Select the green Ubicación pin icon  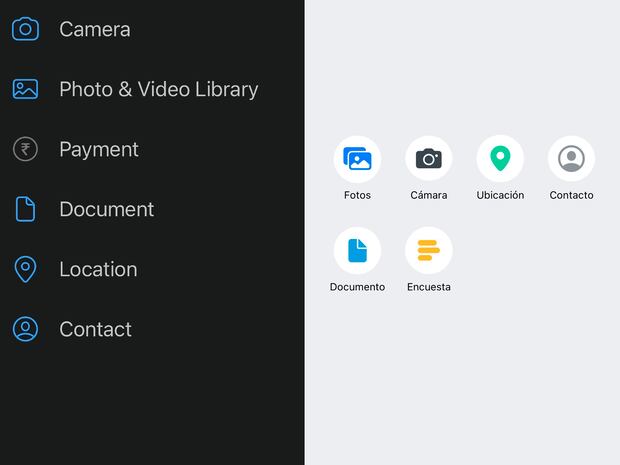(500, 159)
